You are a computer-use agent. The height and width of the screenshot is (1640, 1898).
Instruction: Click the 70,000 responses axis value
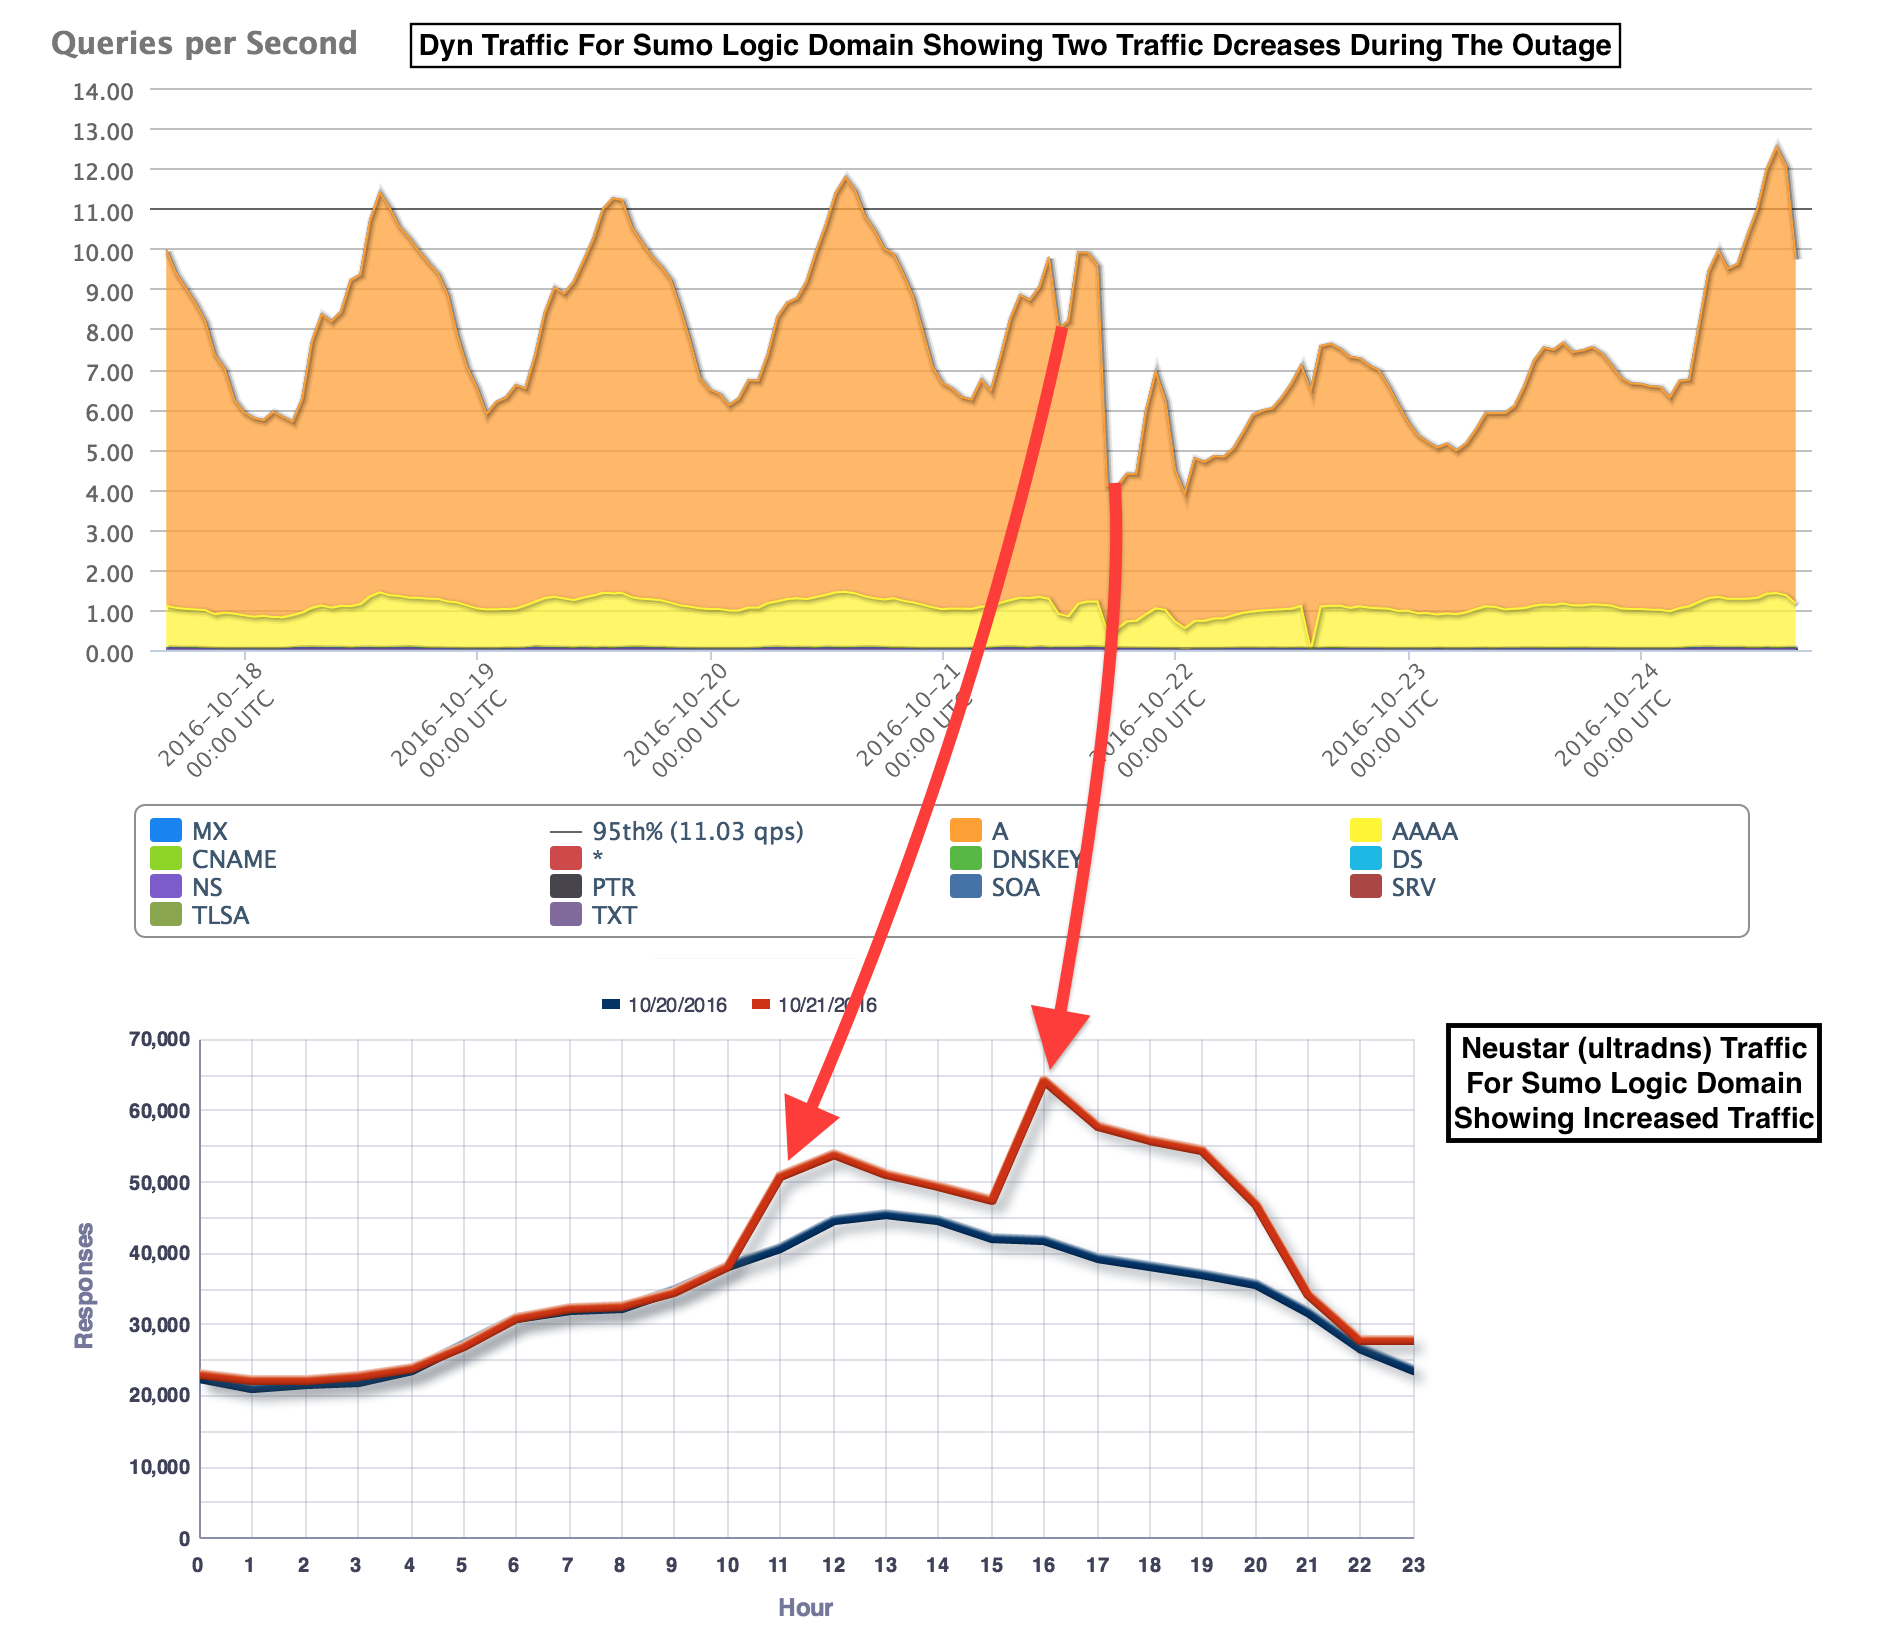[159, 1039]
